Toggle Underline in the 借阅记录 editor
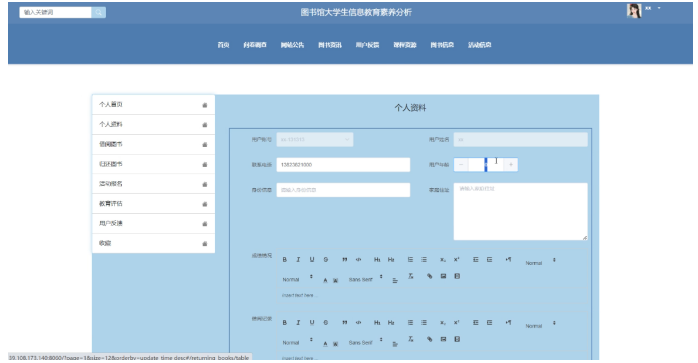 coord(312,323)
